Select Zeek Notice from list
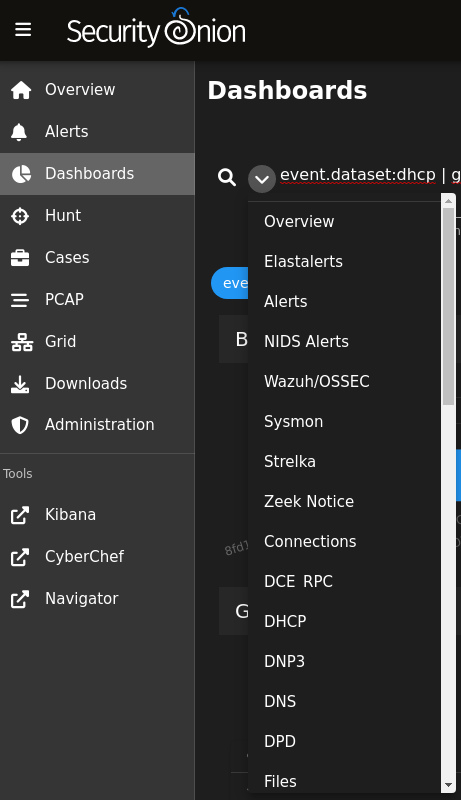The image size is (461, 800). [344, 502]
